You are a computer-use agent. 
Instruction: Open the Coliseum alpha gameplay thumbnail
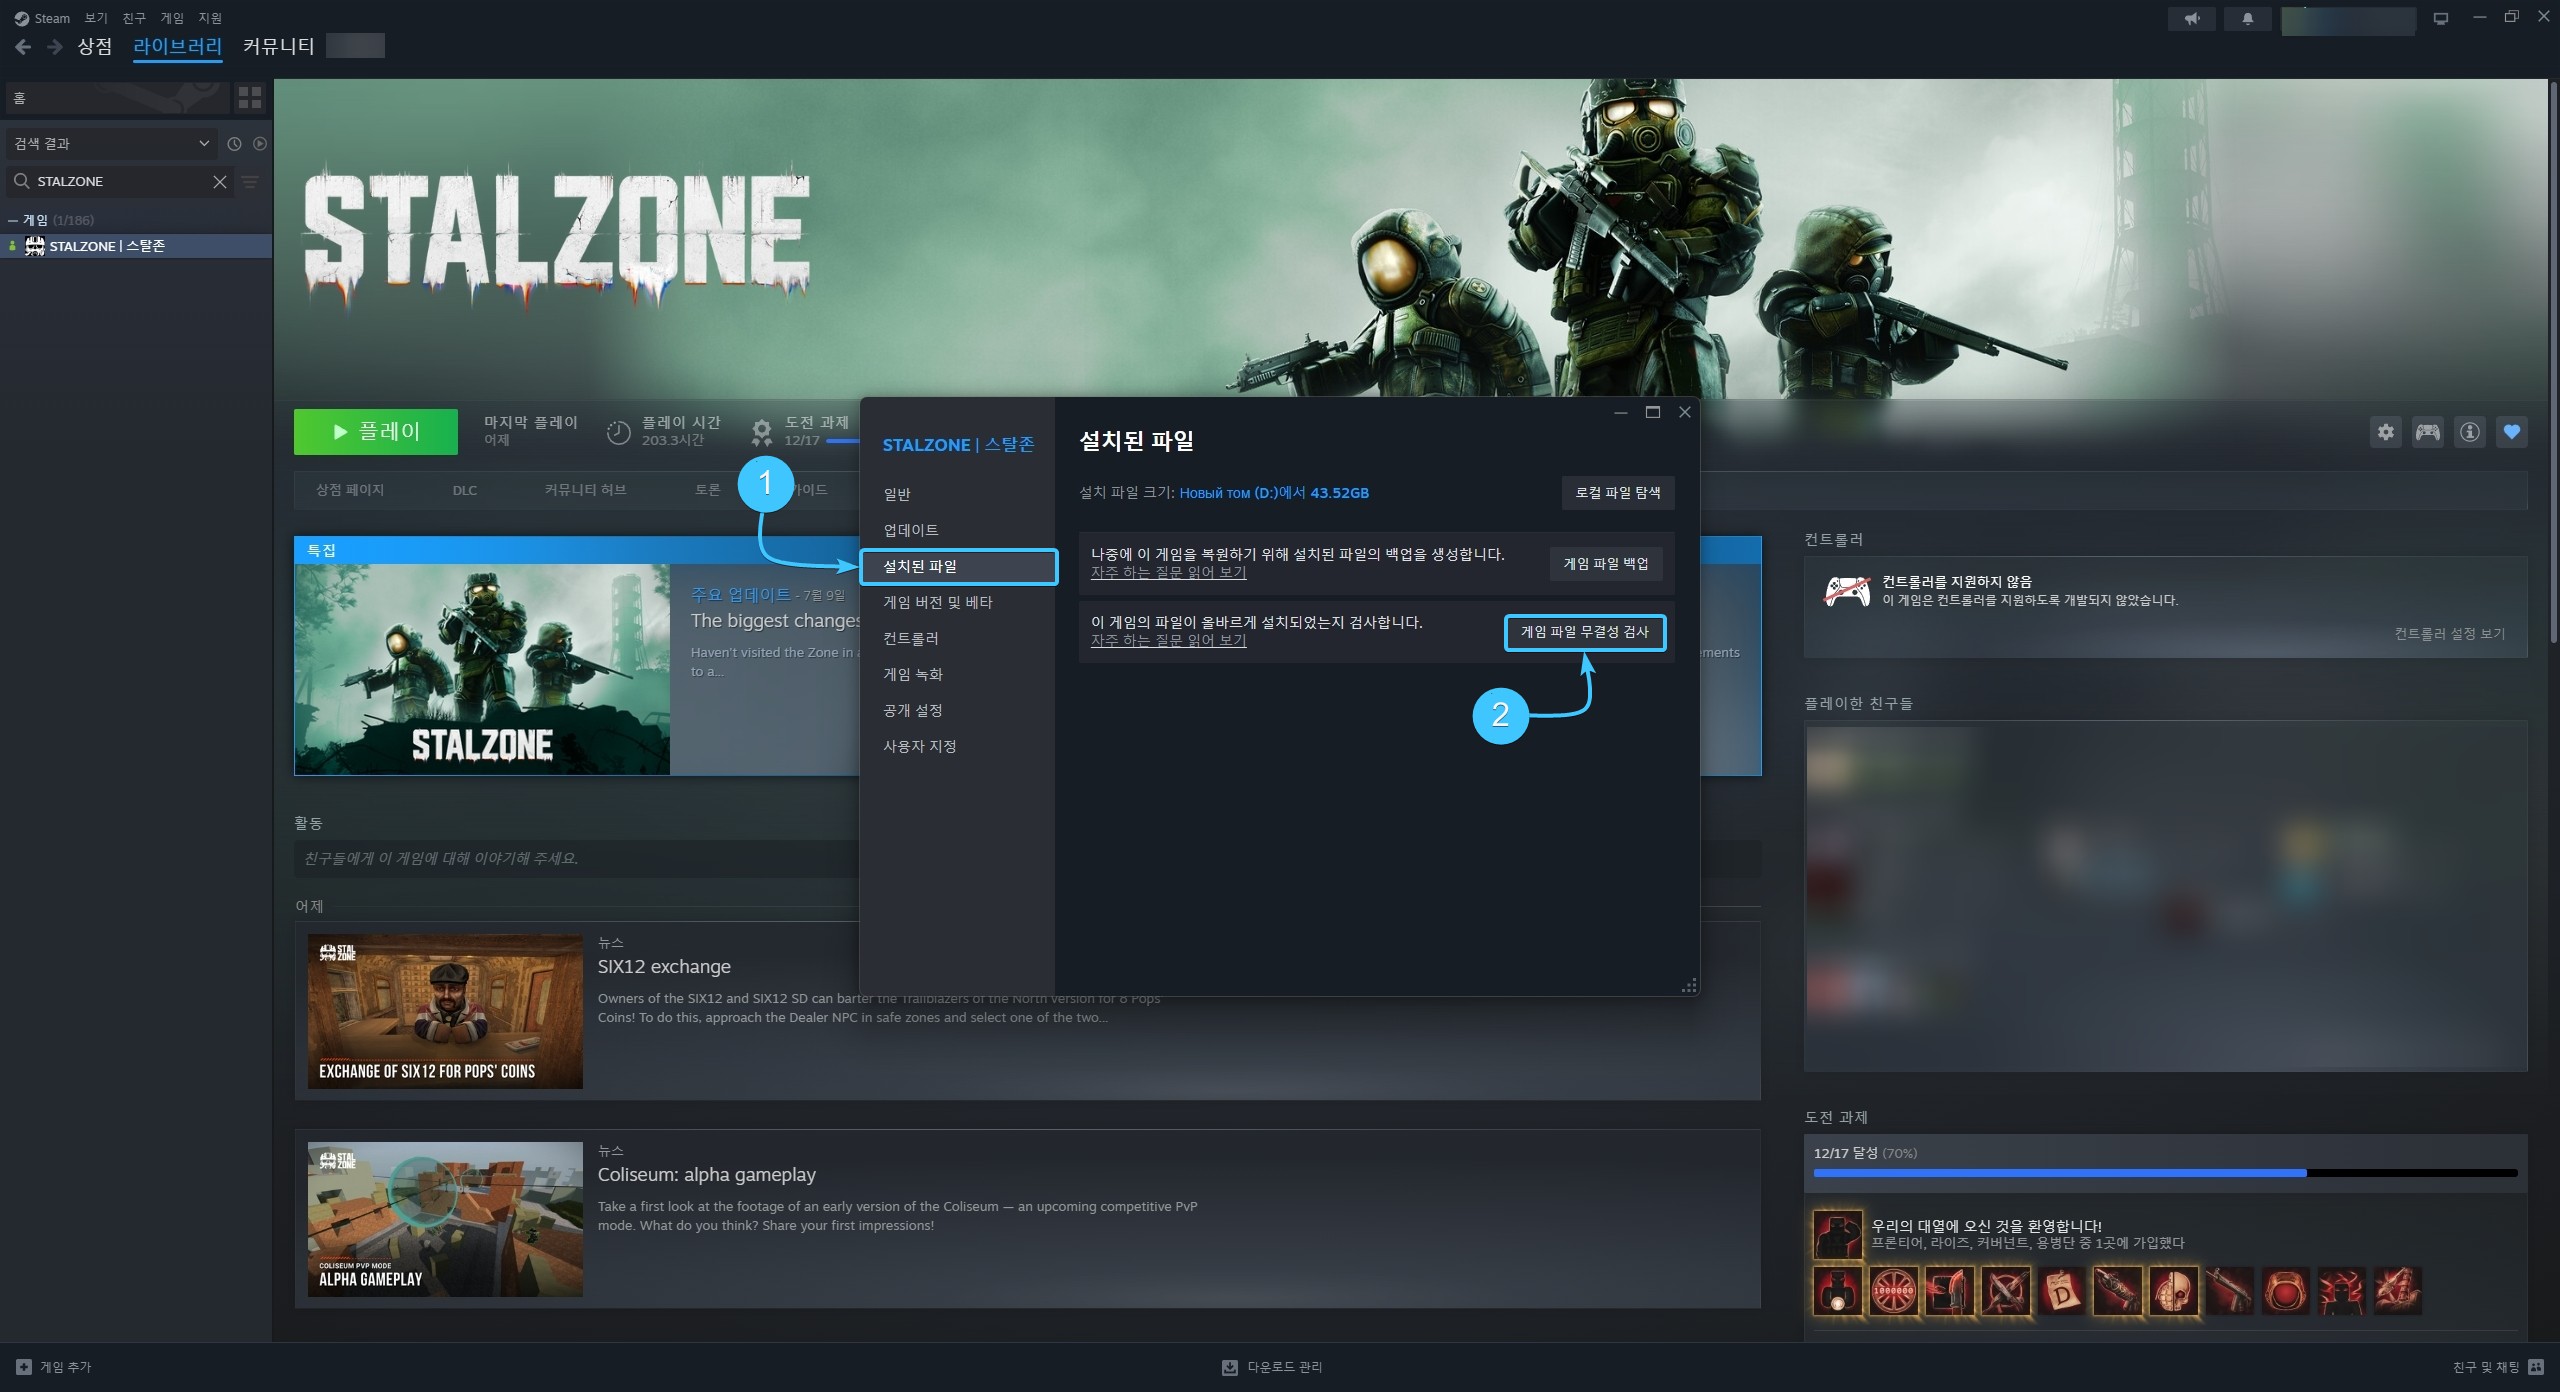point(445,1219)
